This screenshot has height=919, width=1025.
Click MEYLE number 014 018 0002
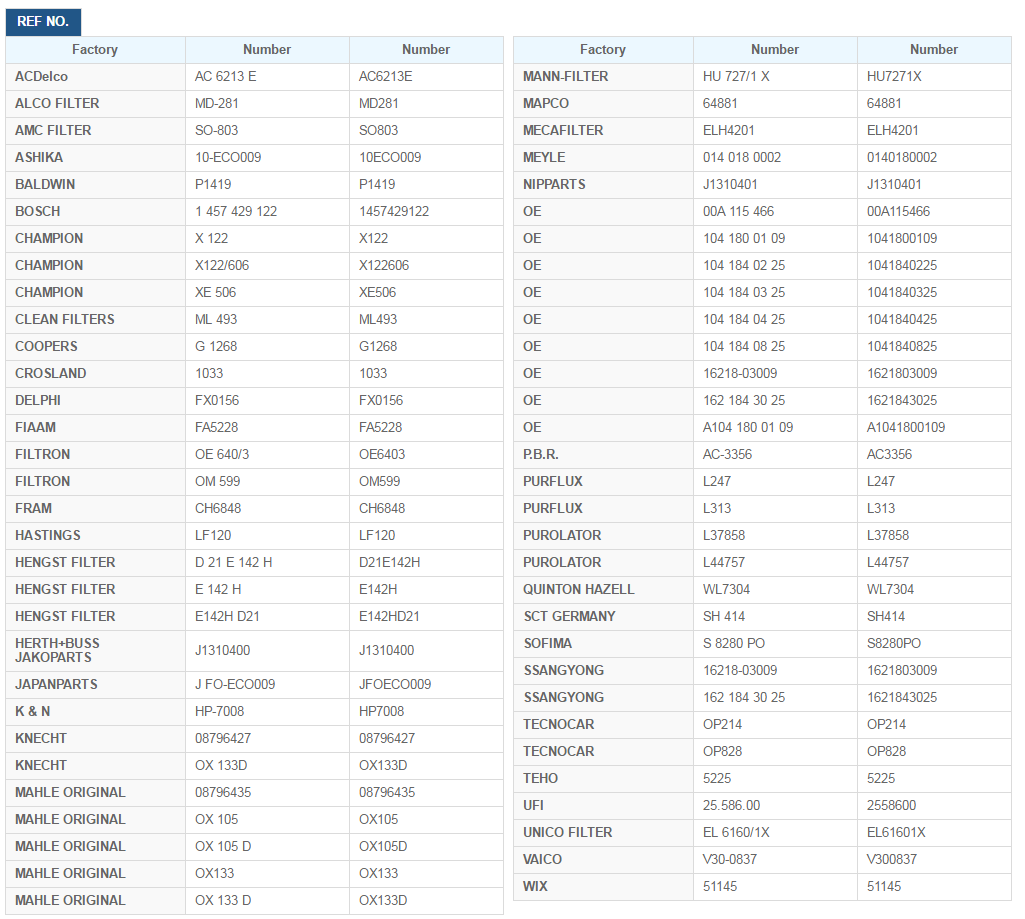click(742, 158)
